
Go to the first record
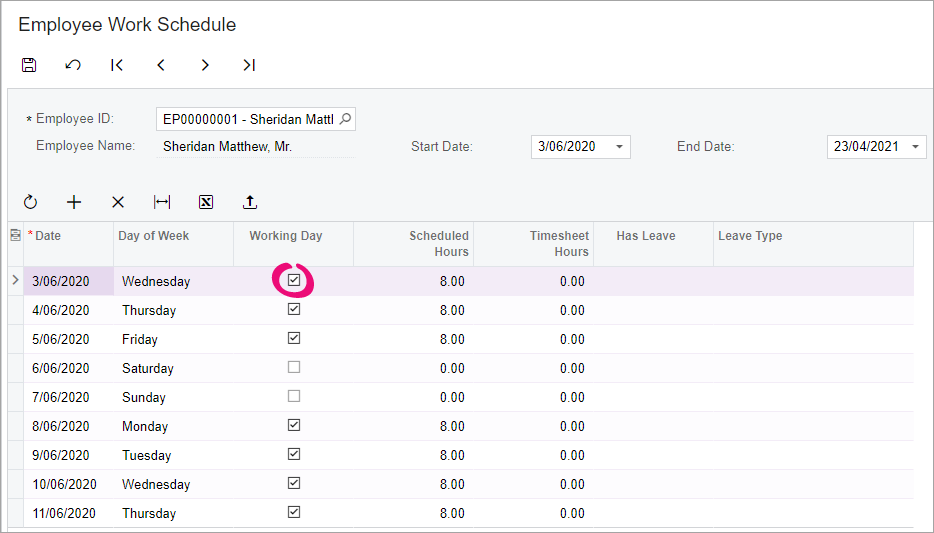pos(117,65)
